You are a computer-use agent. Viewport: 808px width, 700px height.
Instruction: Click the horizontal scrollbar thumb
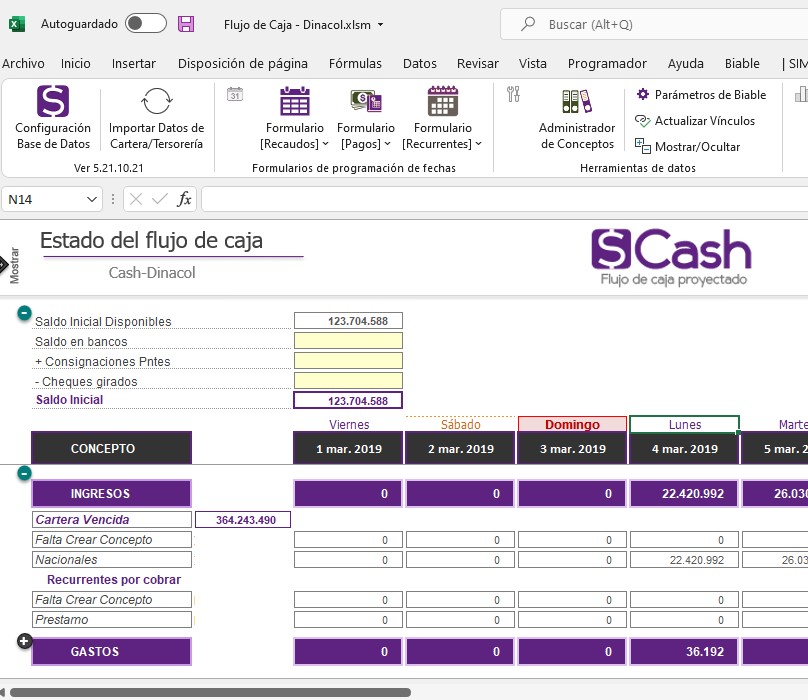coord(210,692)
